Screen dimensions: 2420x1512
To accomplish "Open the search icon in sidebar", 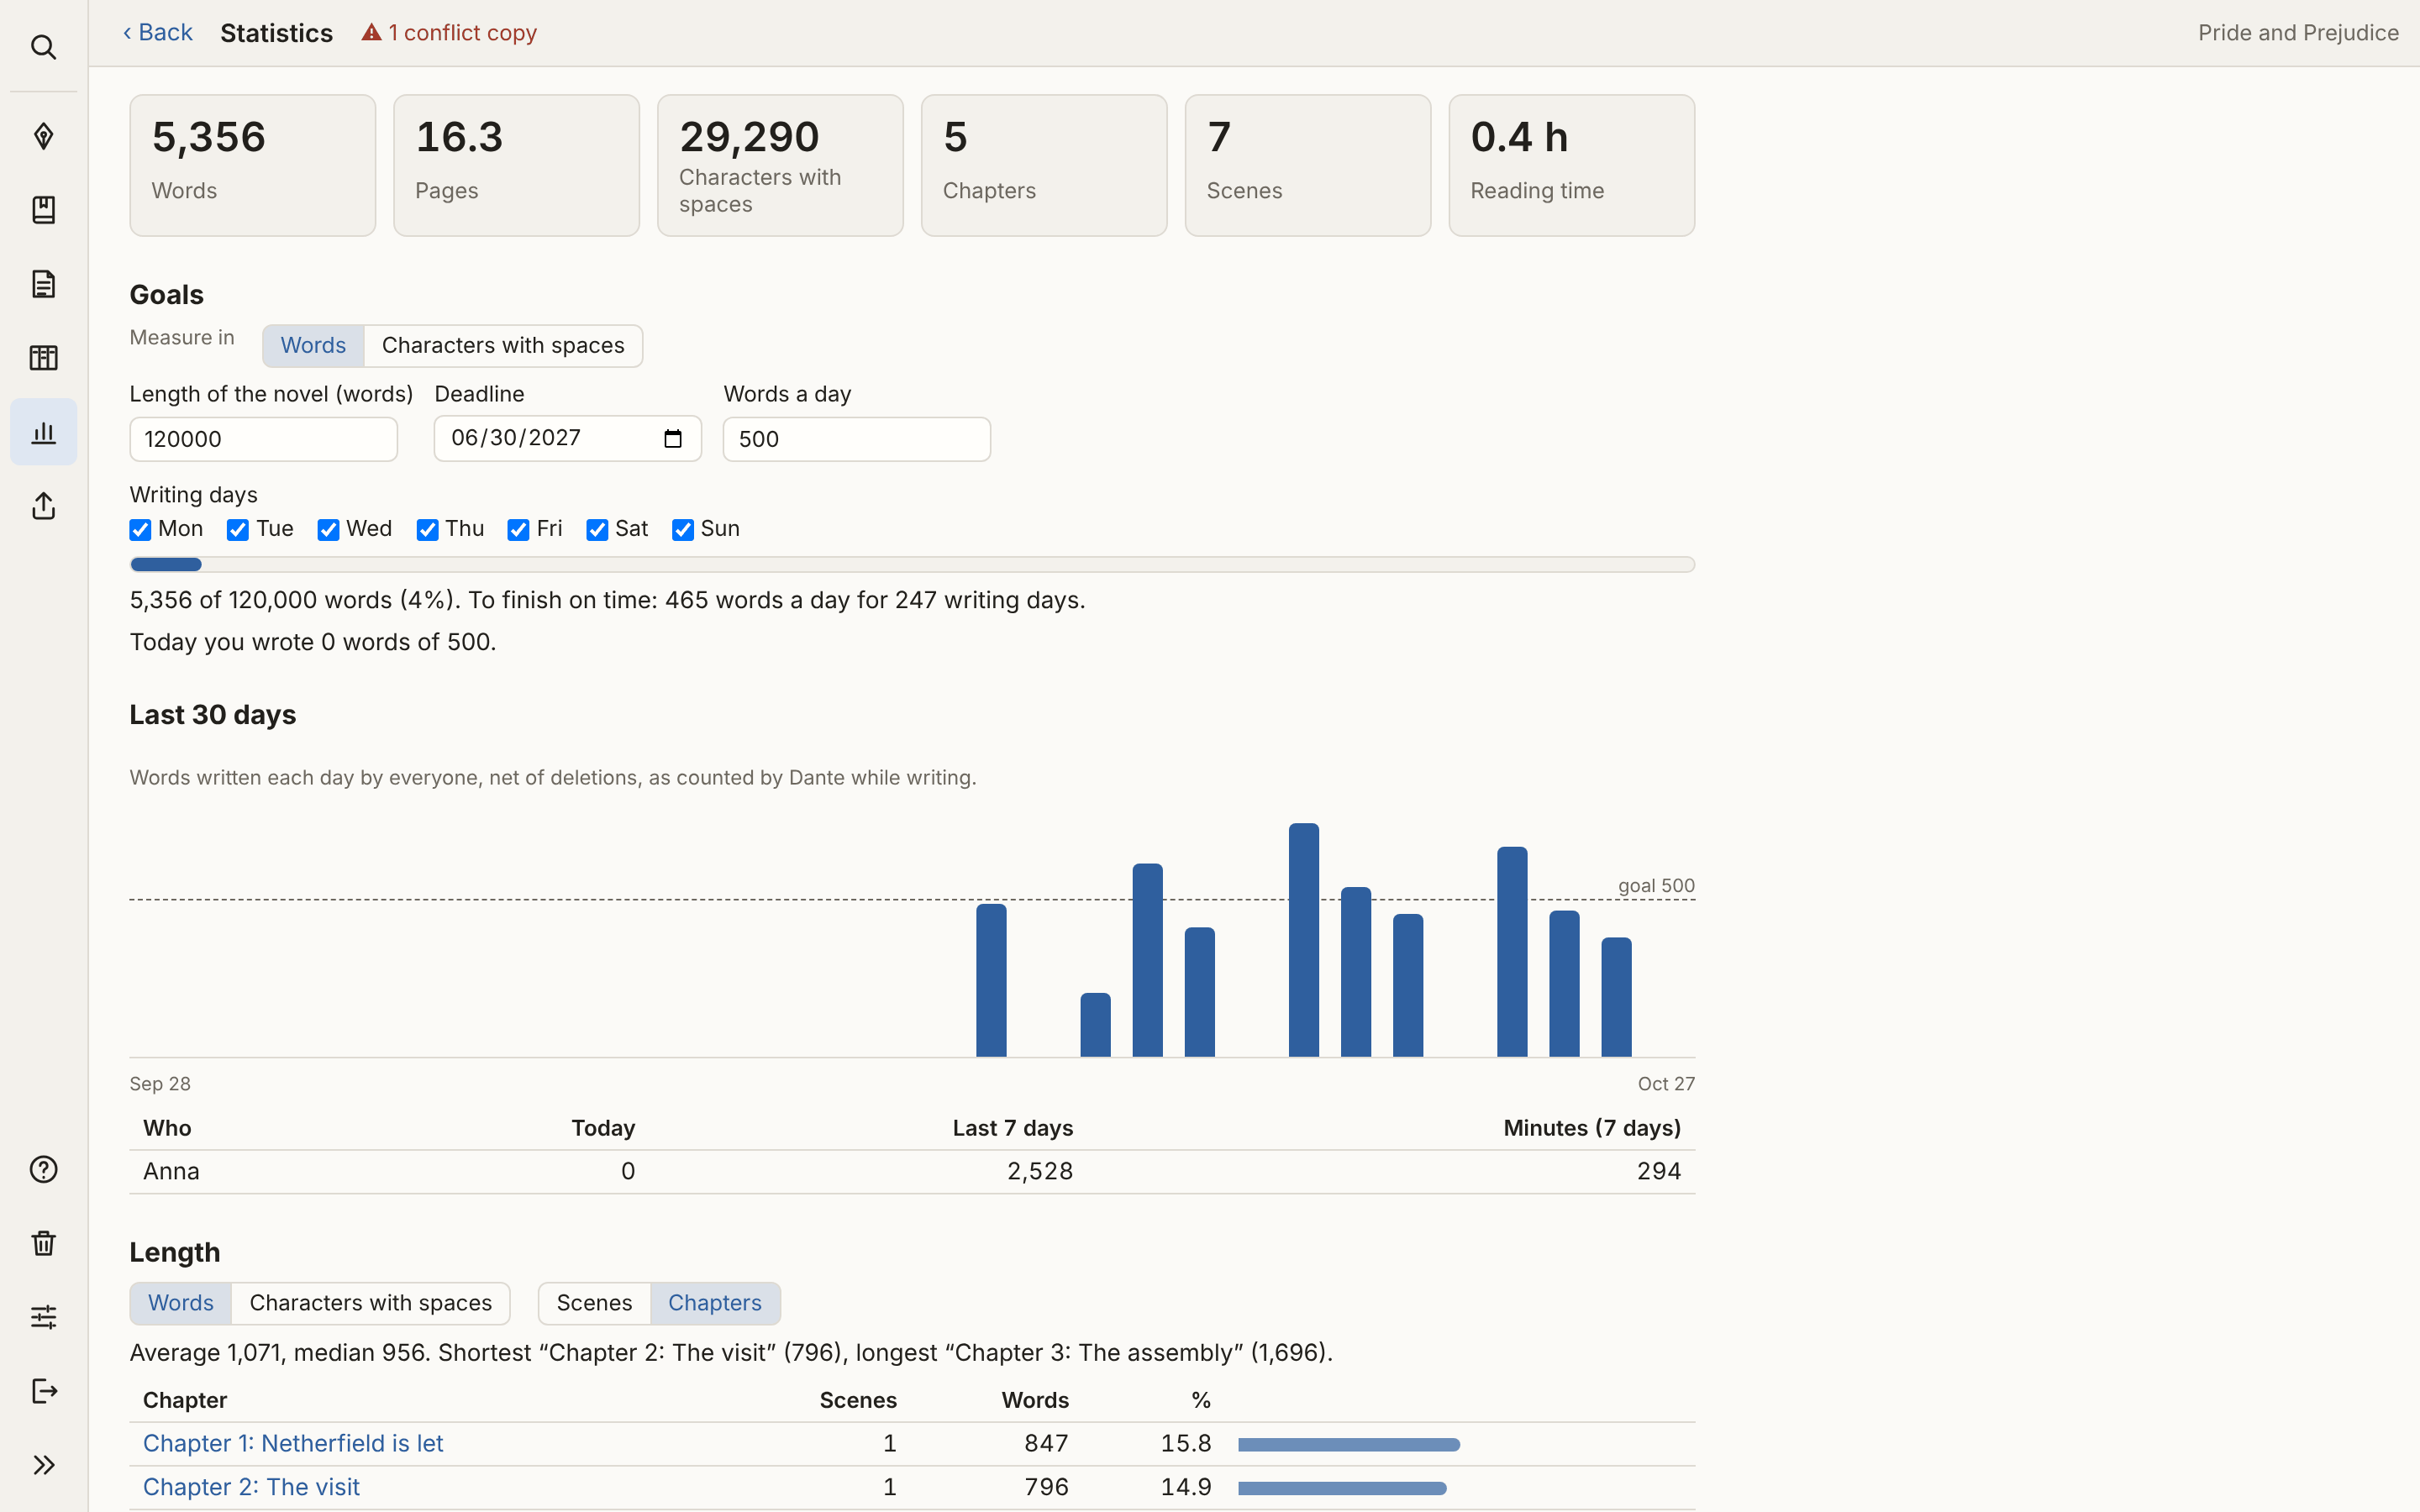I will point(43,47).
